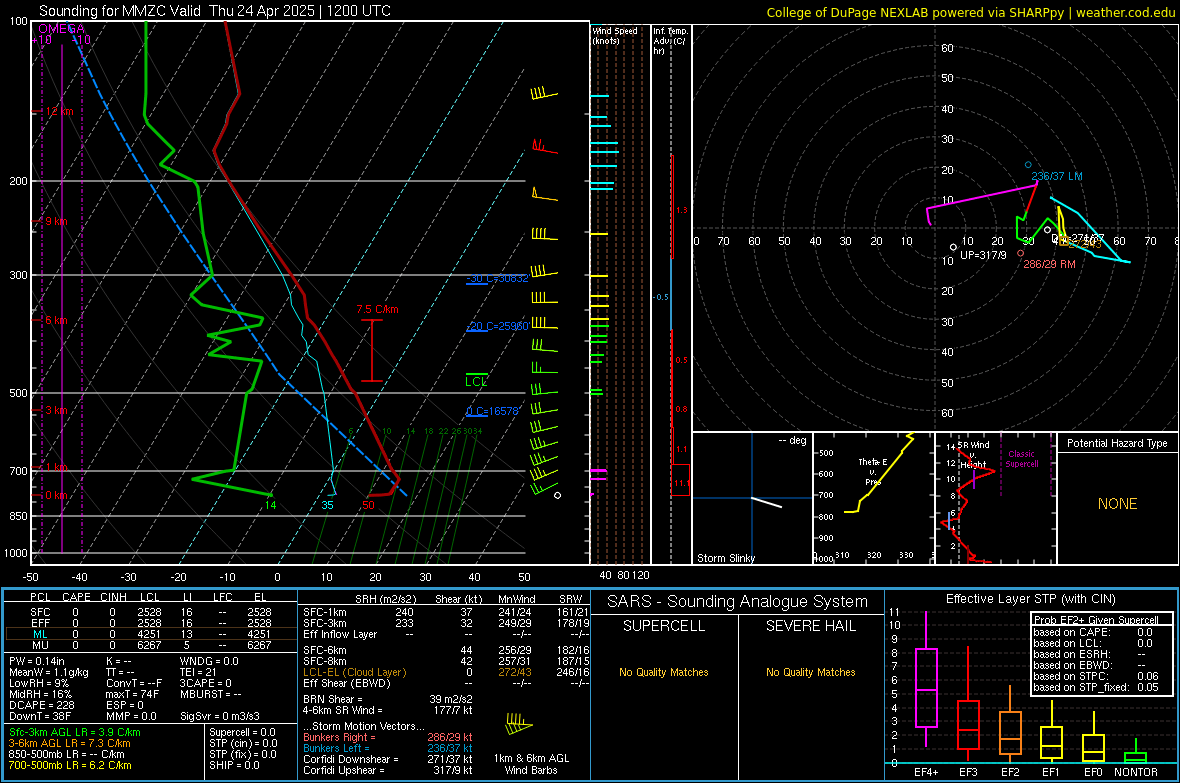Click the SHIP = 0.0 value

[x=234, y=765]
